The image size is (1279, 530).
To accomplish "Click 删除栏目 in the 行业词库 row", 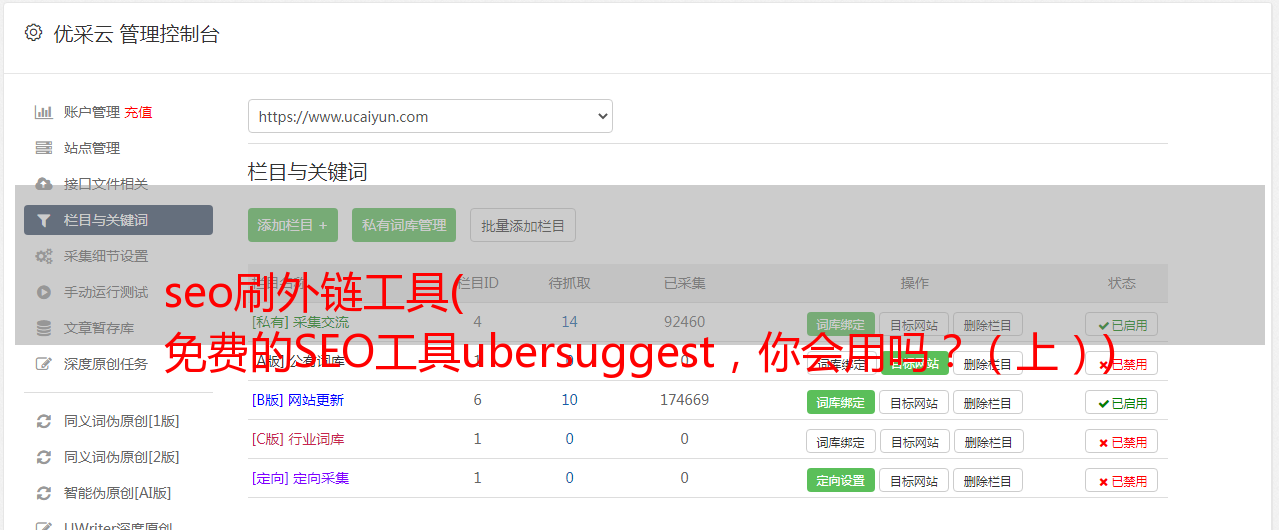I will (x=988, y=441).
